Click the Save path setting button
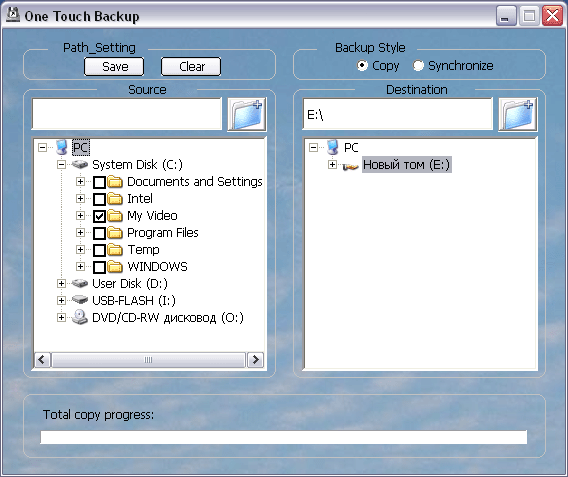568x477 pixels. tap(114, 66)
